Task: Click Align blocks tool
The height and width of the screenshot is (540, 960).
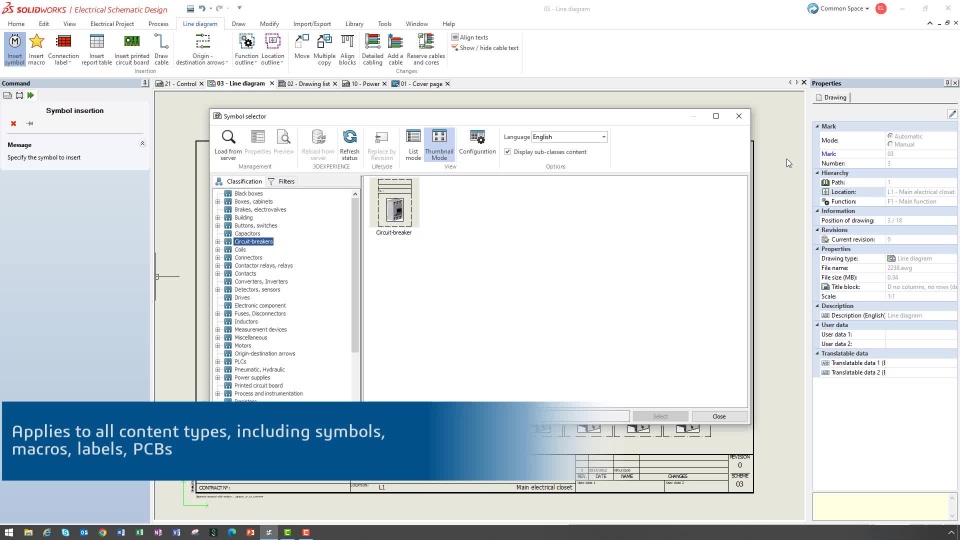Action: point(347,49)
